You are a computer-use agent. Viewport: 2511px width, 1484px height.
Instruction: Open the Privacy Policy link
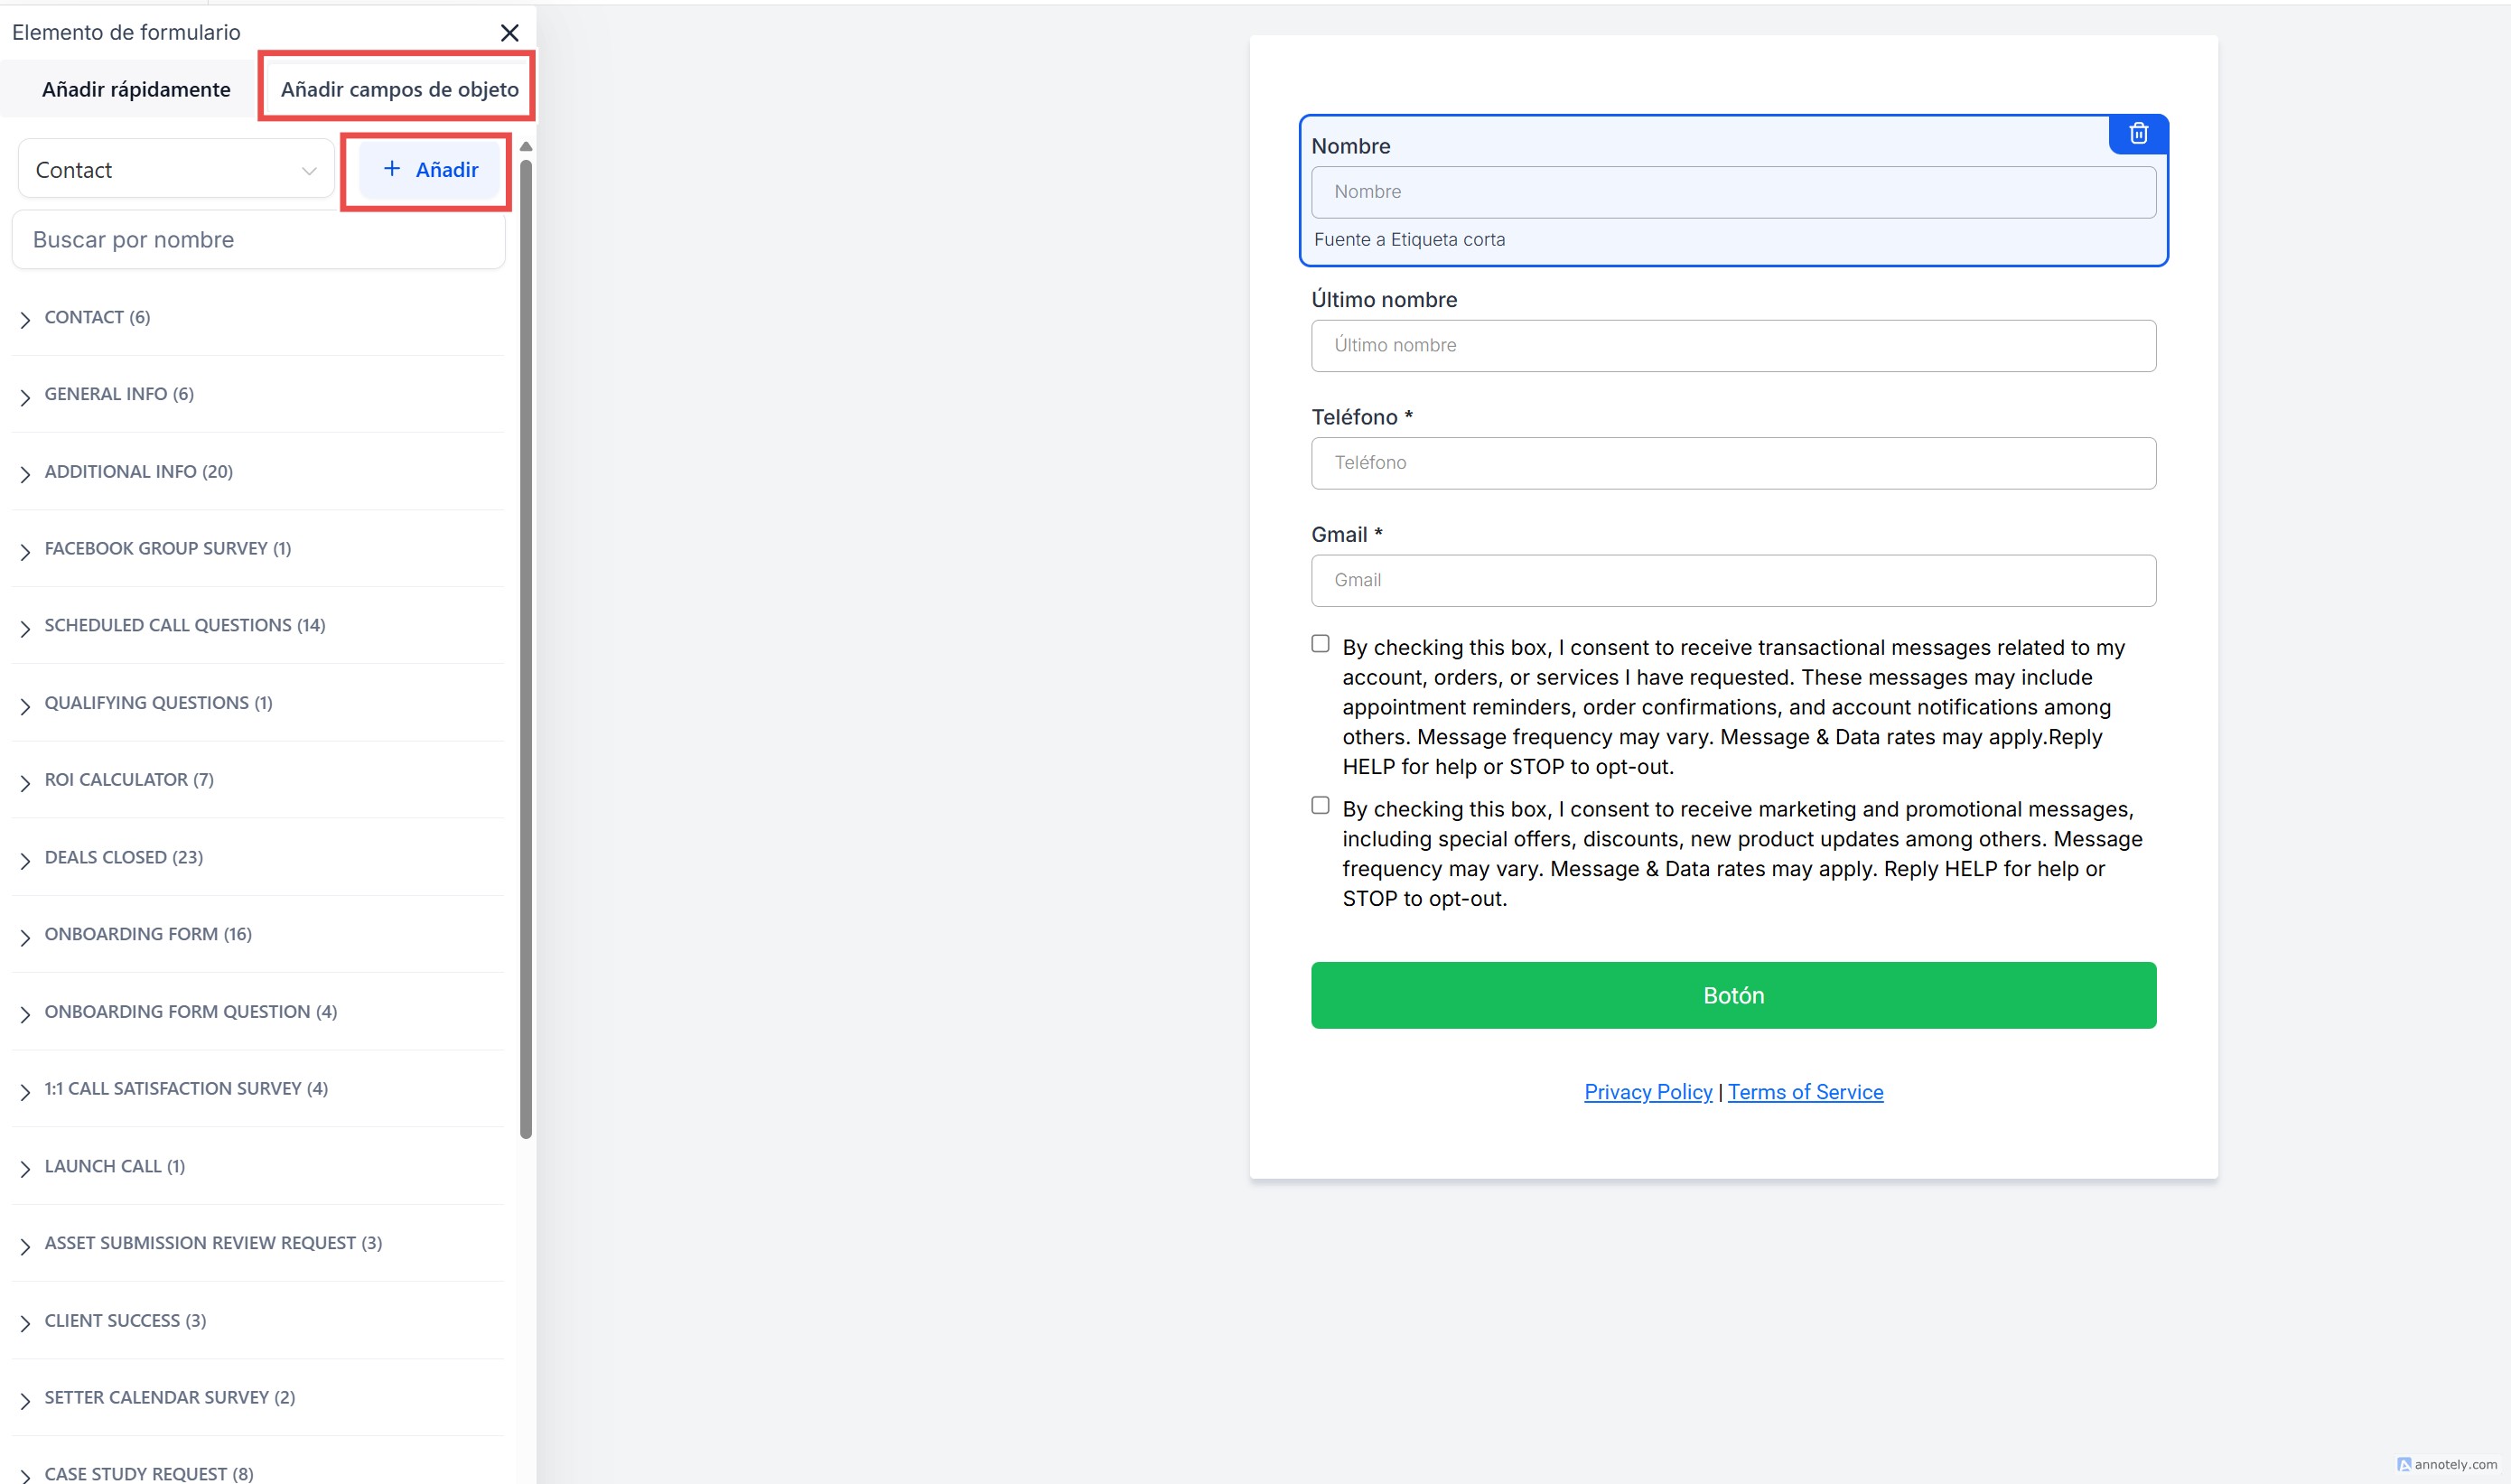[1647, 1092]
